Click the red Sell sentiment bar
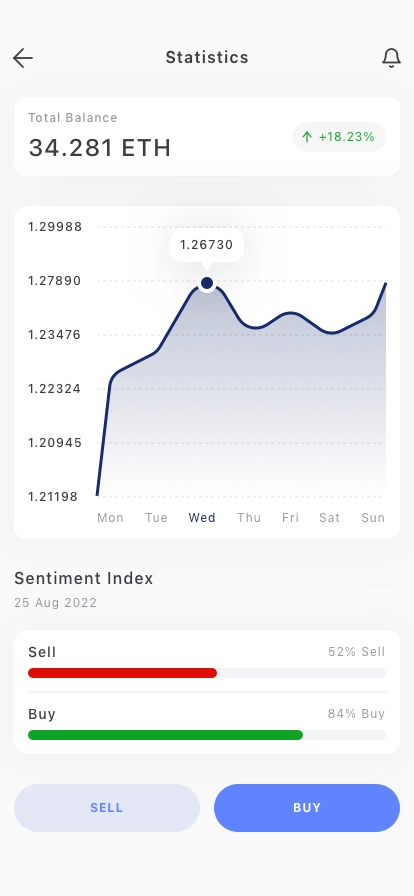 122,673
